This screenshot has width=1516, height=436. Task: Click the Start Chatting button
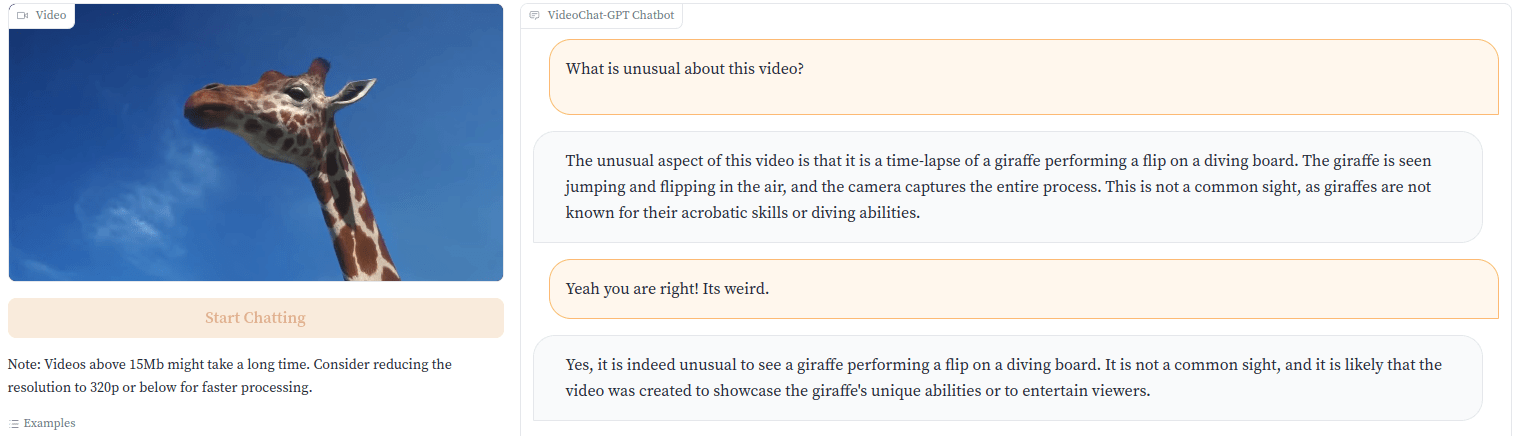tap(255, 318)
